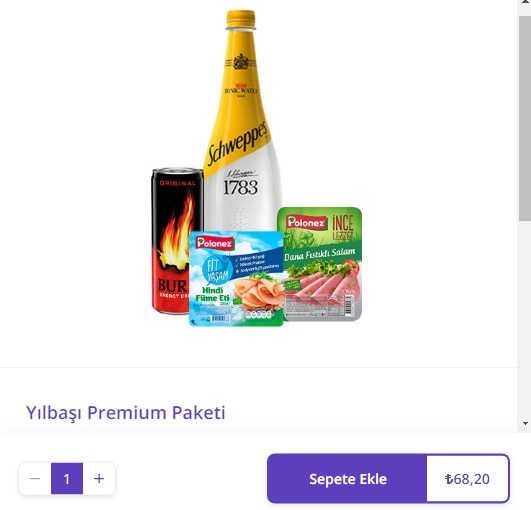This screenshot has height=510, width=531.
Task: Decrease quantity with the minus button
Action: click(35, 479)
